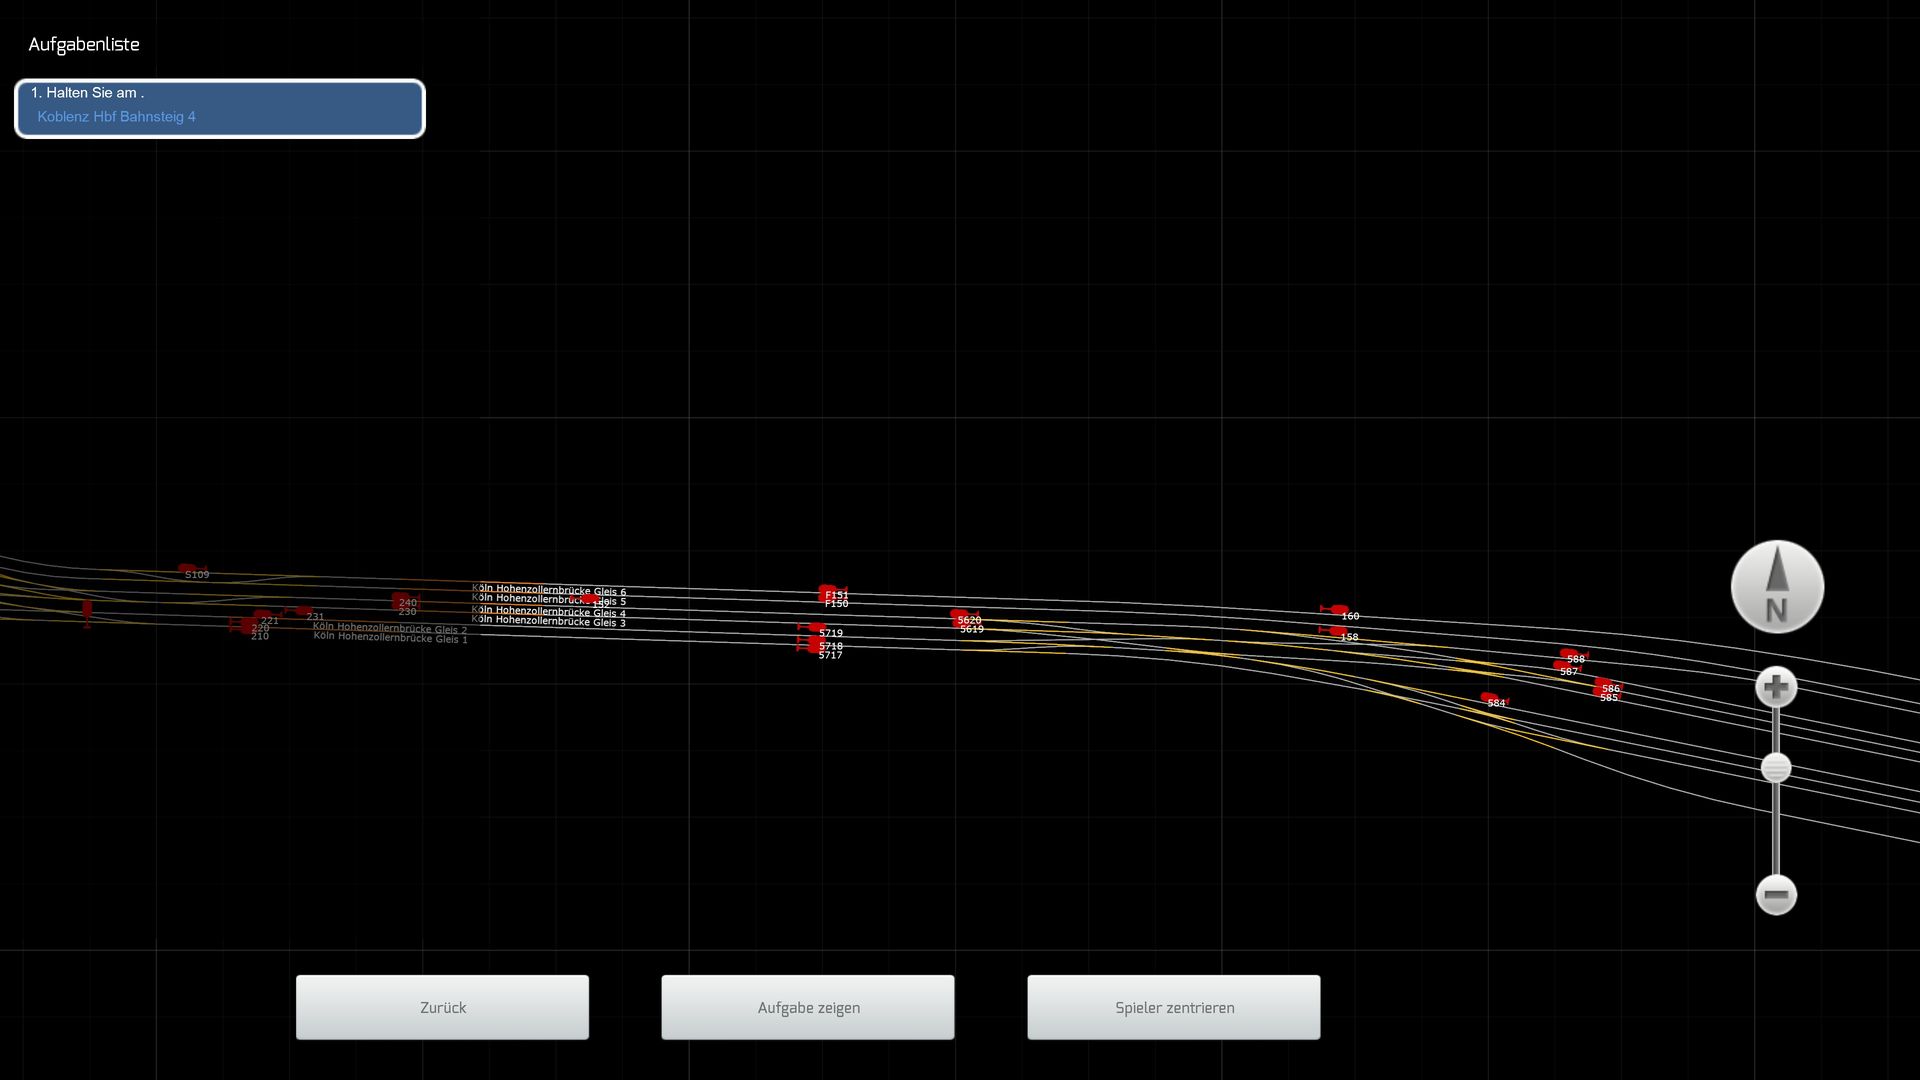Viewport: 1920px width, 1080px height.
Task: Zoom in with the plus button
Action: [x=1776, y=688]
